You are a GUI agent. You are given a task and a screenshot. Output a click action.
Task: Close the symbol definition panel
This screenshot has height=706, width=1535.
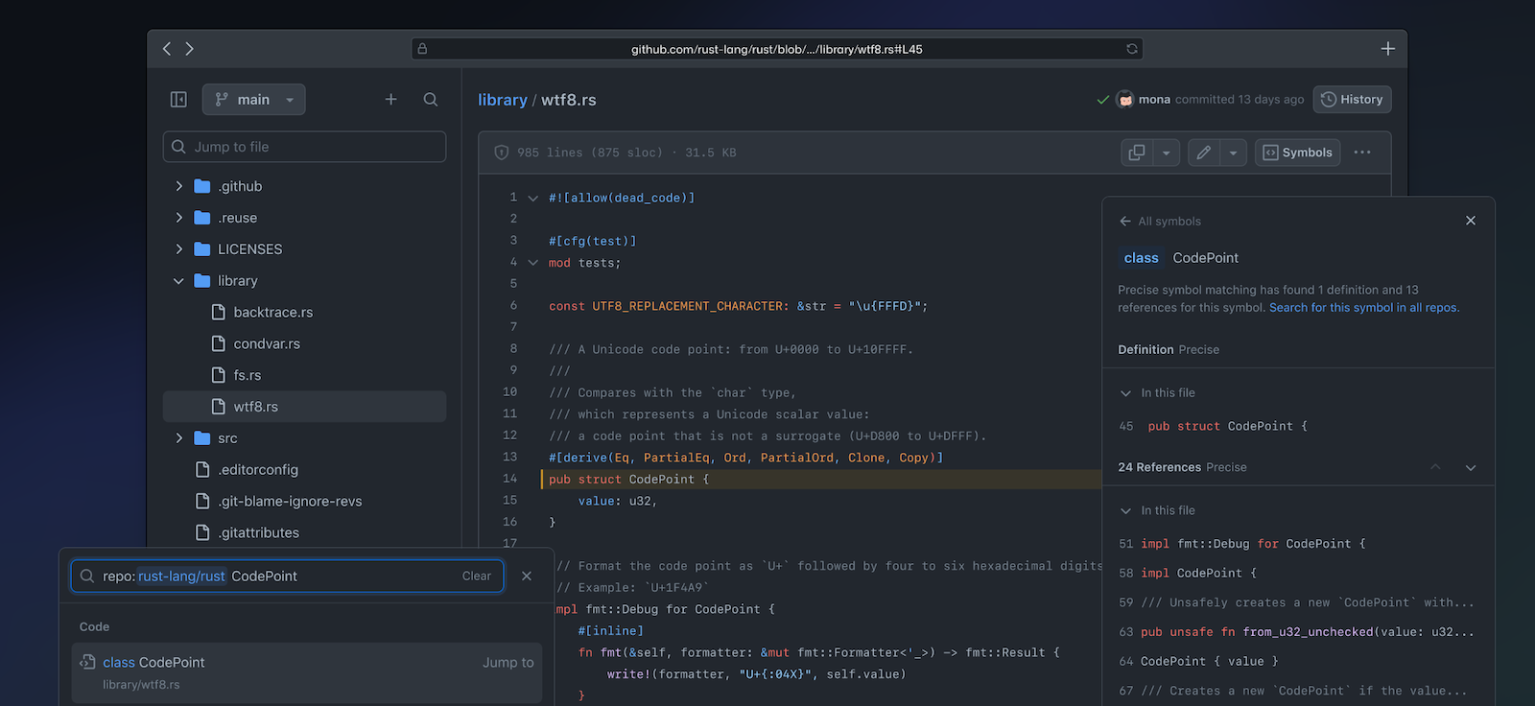(1470, 220)
